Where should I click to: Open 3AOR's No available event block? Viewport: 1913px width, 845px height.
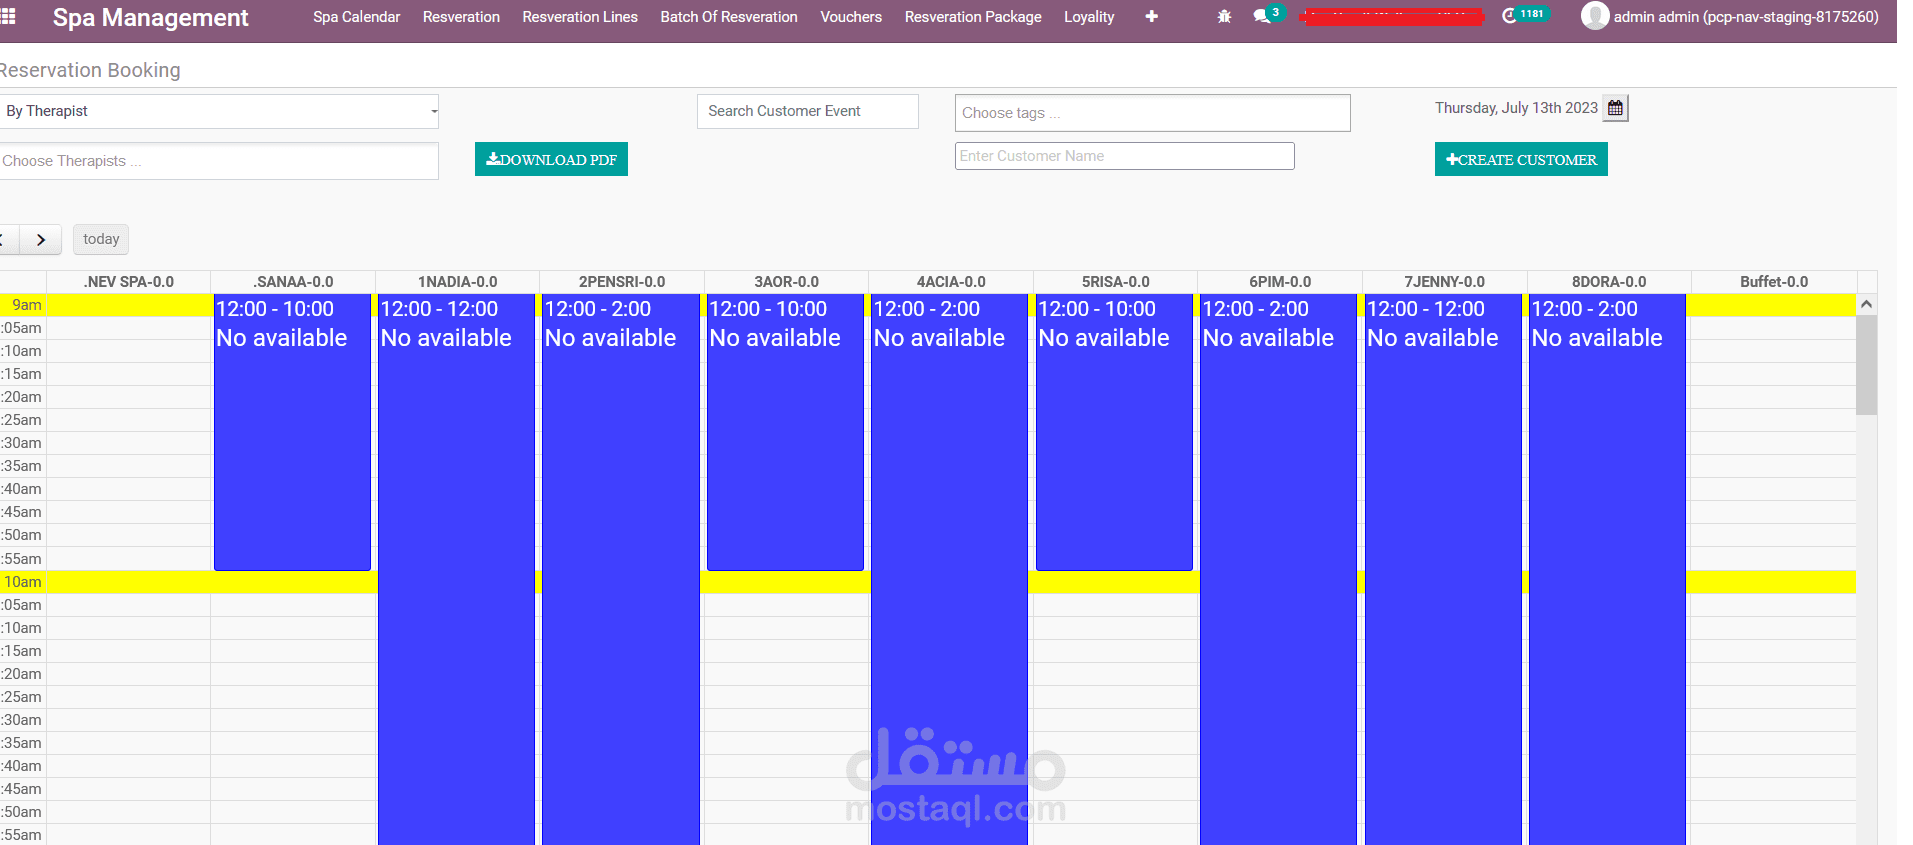click(x=785, y=432)
